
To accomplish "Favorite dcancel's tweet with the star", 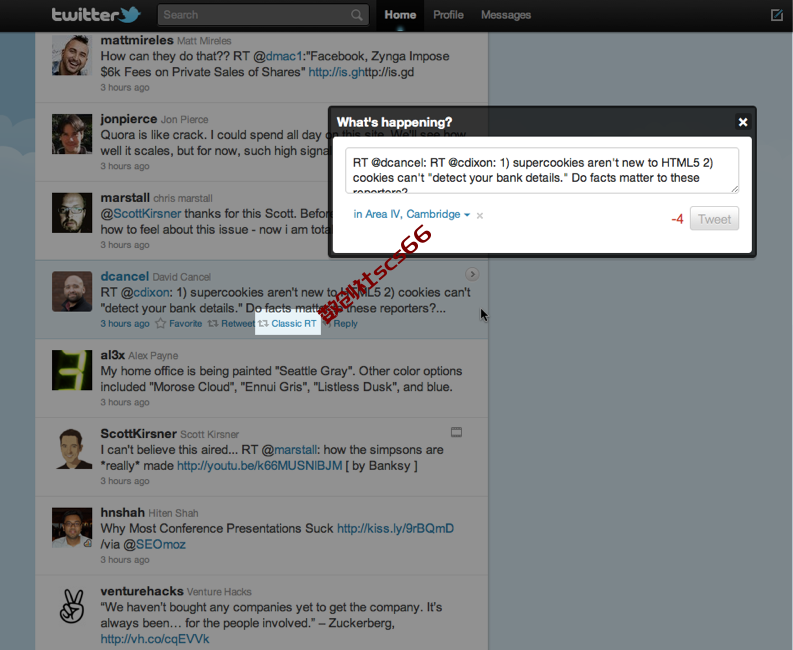I will (x=179, y=324).
